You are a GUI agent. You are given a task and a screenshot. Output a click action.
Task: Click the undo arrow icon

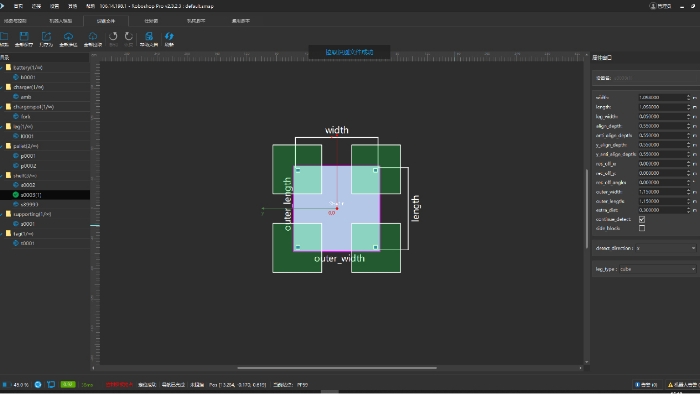point(113,37)
